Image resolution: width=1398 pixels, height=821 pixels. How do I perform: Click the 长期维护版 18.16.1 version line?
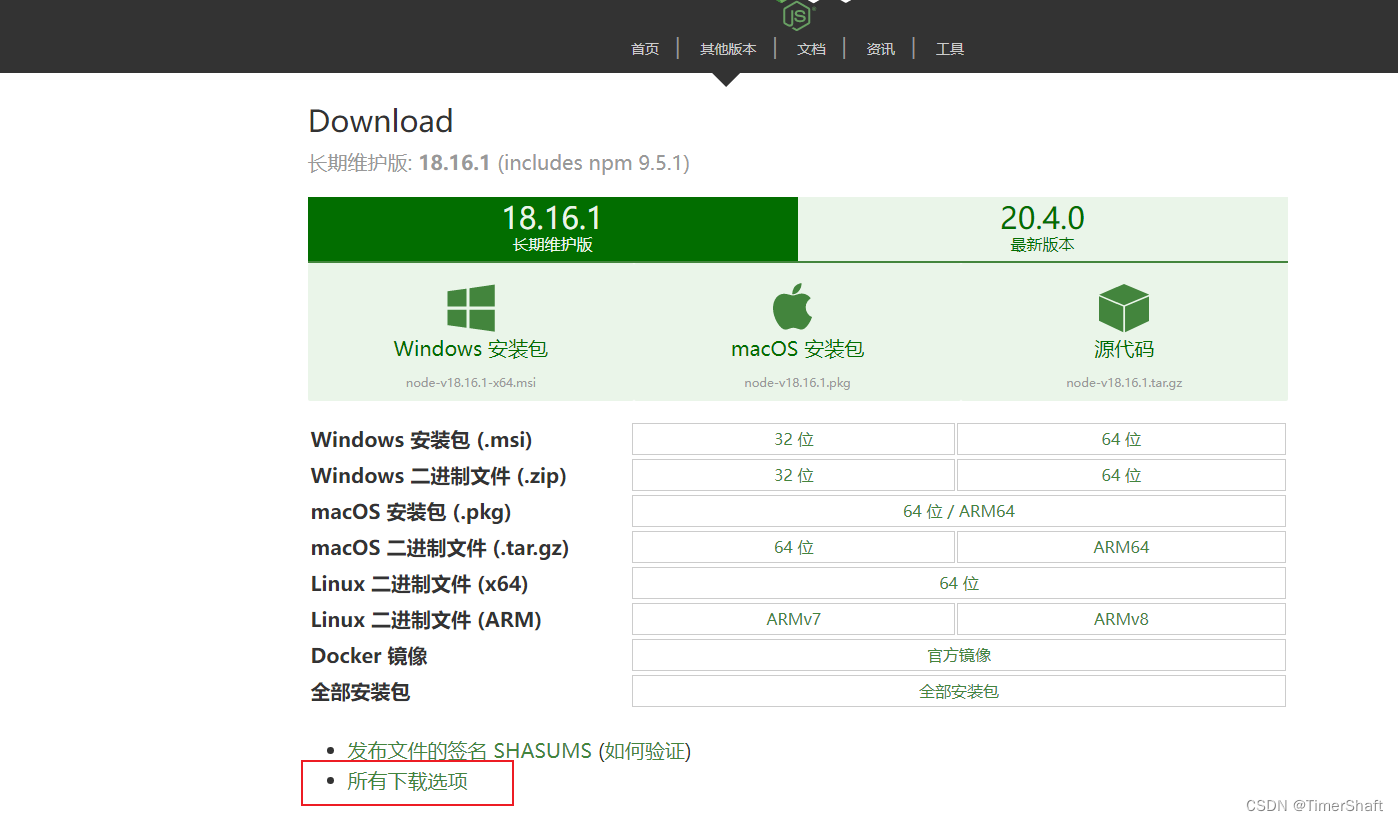click(499, 163)
